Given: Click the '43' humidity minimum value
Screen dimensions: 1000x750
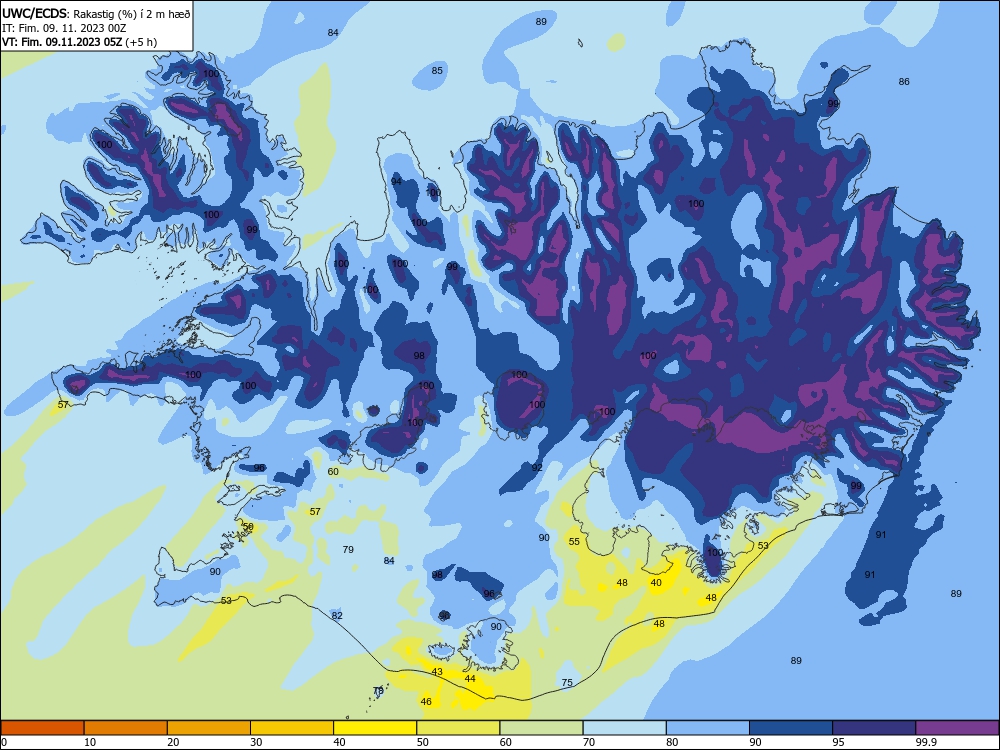Looking at the screenshot, I should coord(437,672).
